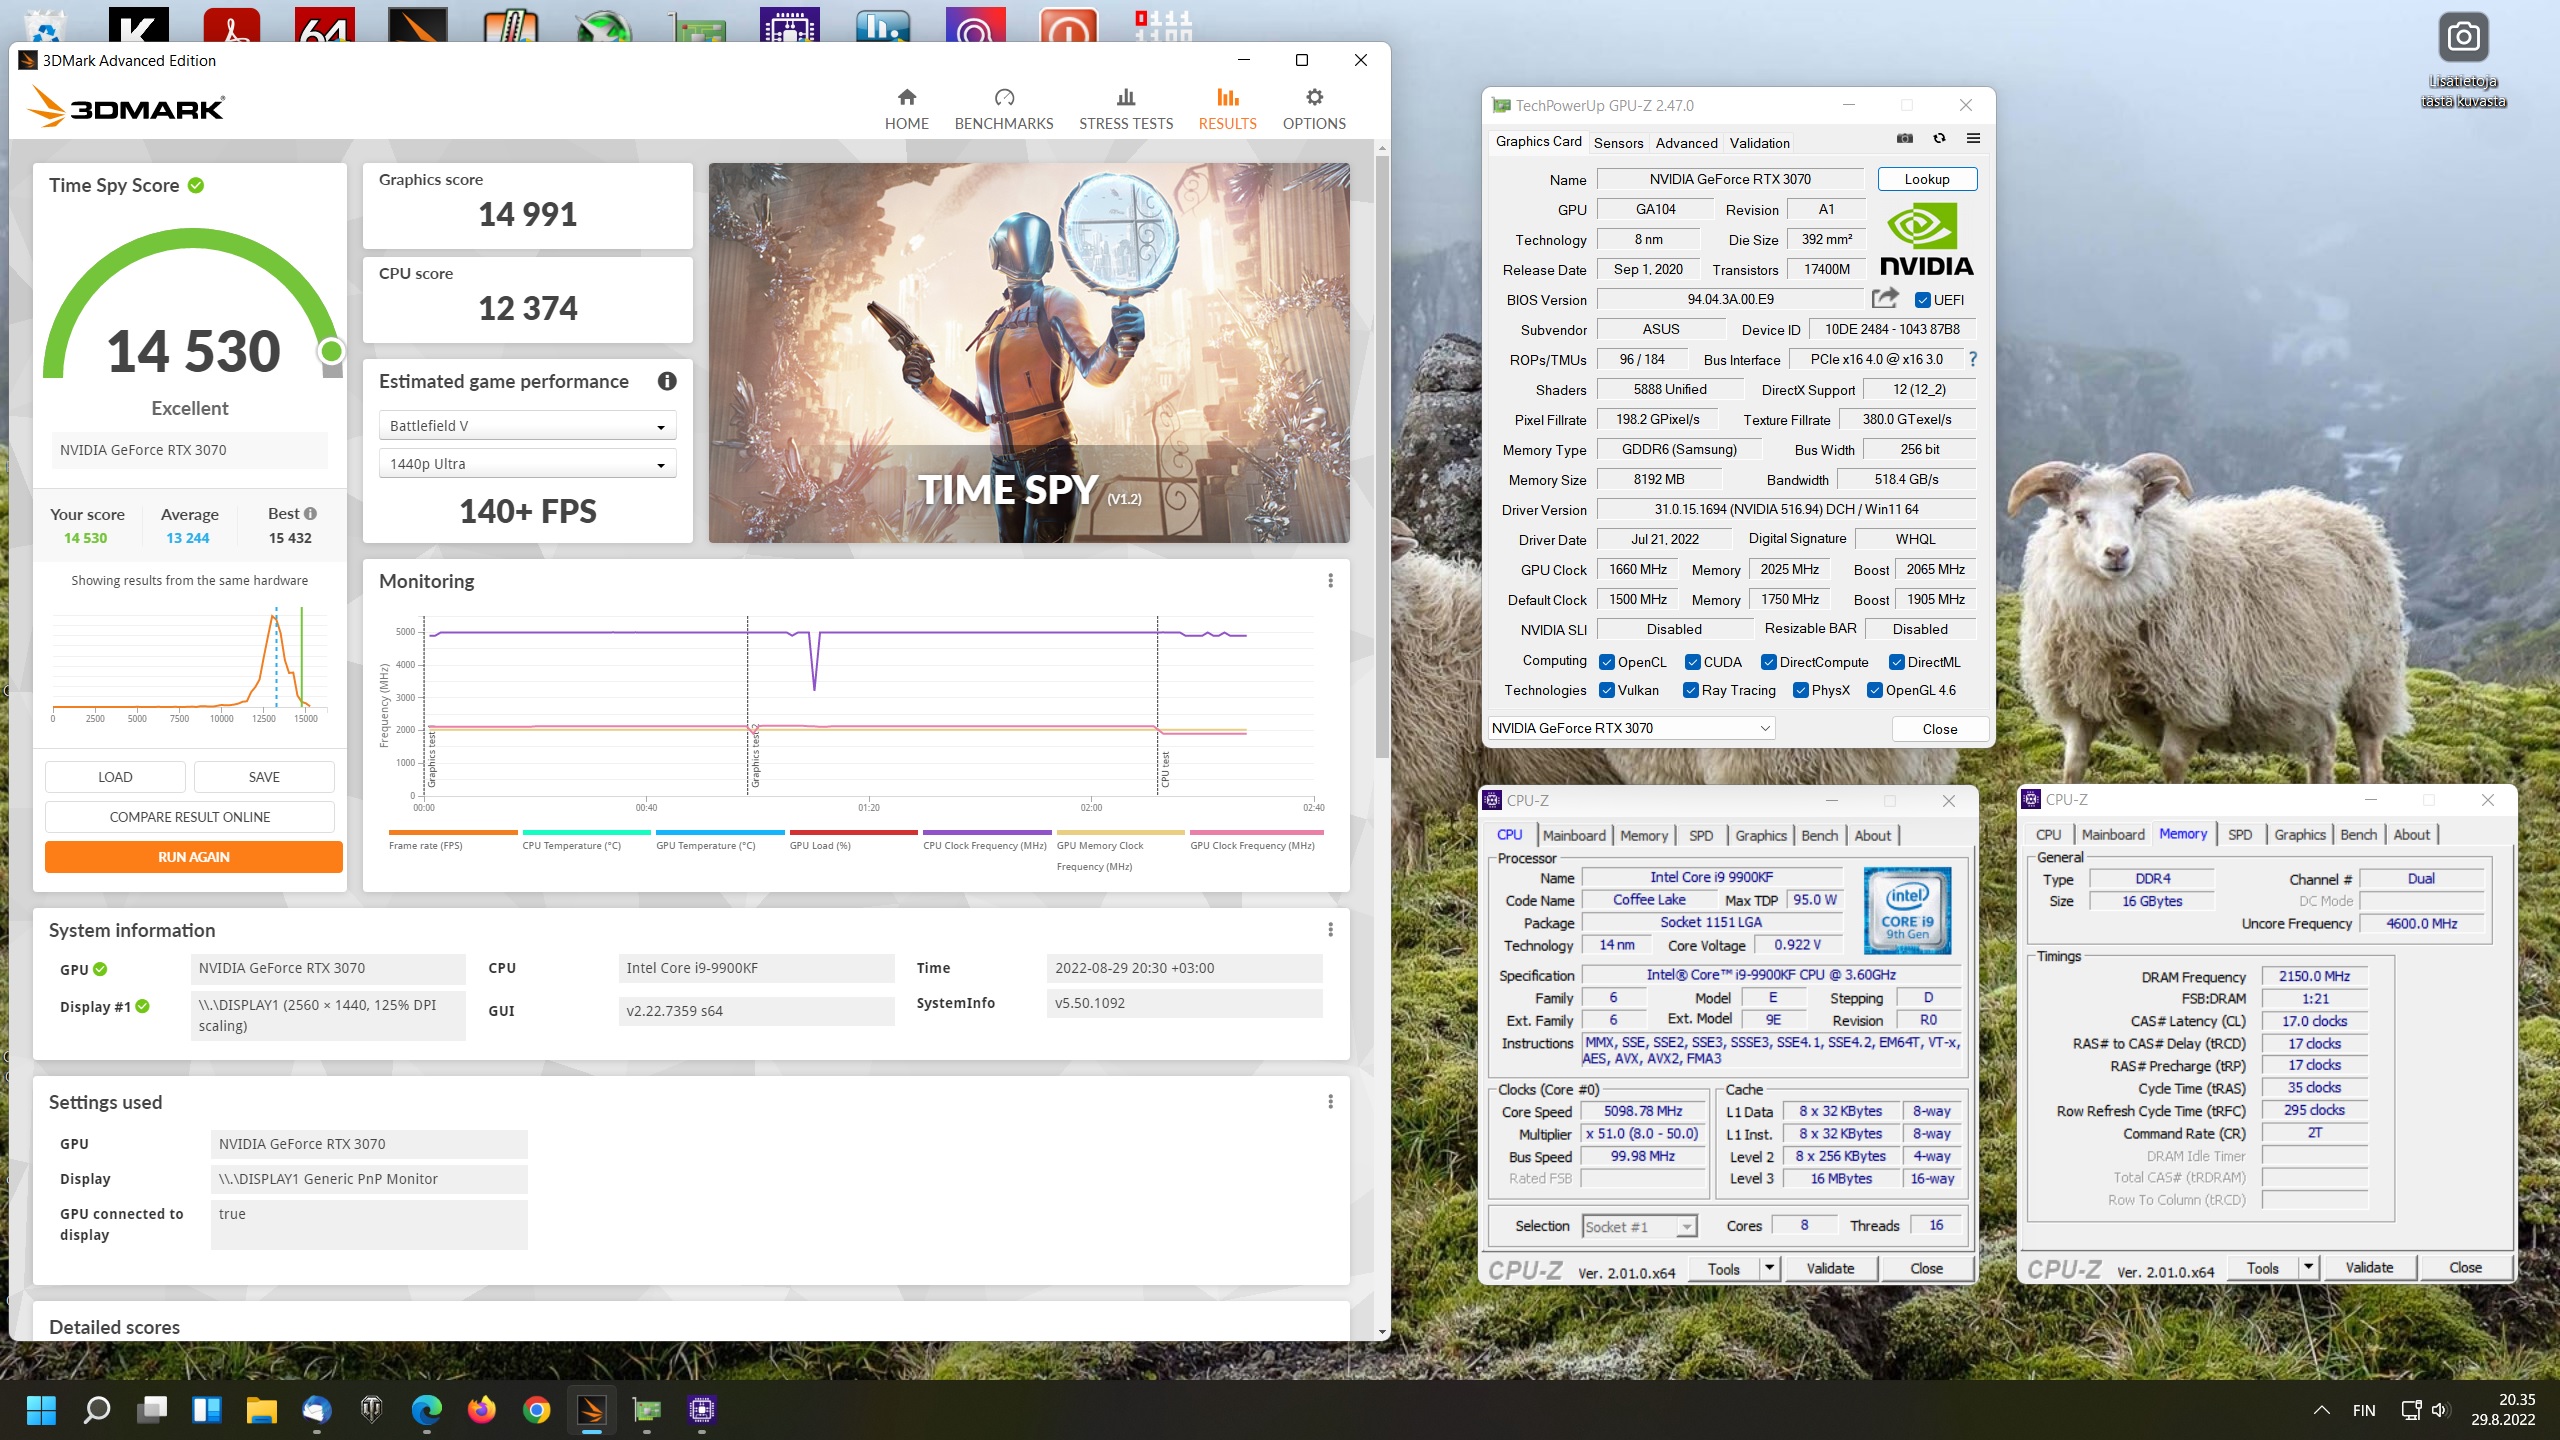
Task: Open the GPU selector dropdown in GPU-Z
Action: 1631,728
